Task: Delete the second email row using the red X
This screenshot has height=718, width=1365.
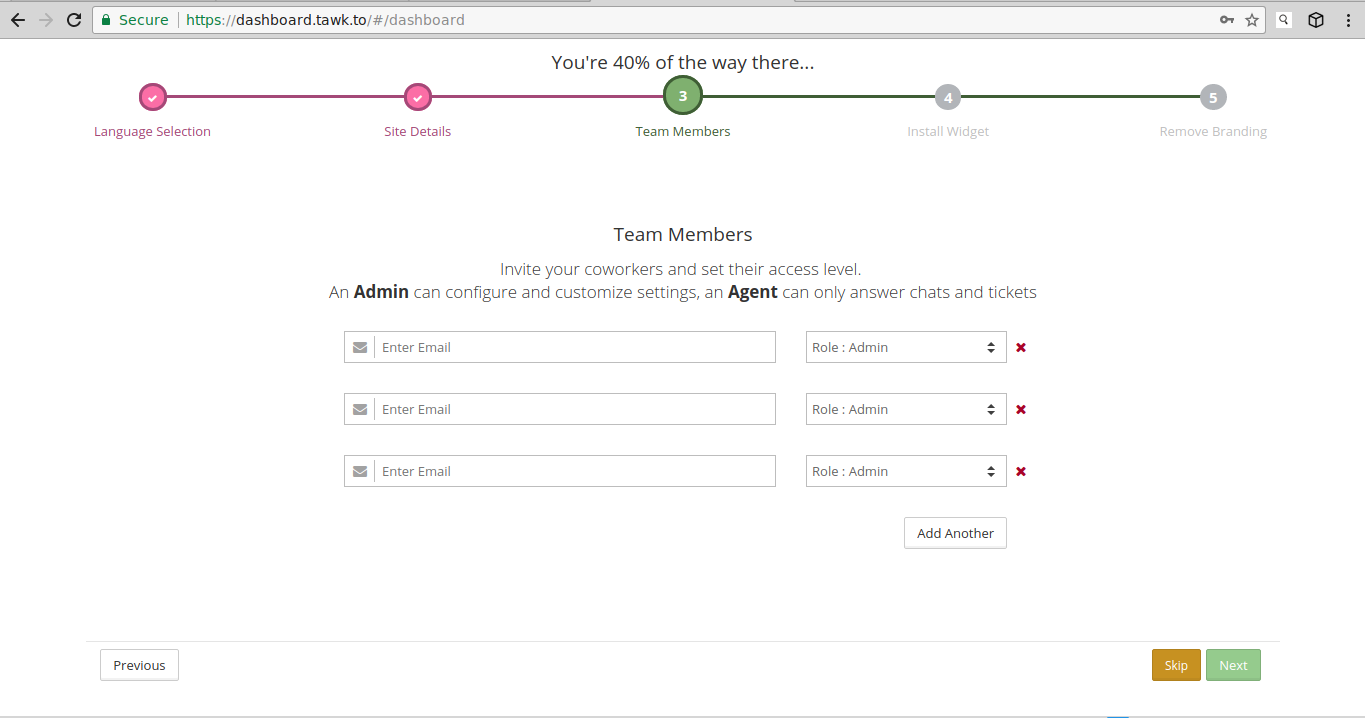Action: pos(1021,410)
